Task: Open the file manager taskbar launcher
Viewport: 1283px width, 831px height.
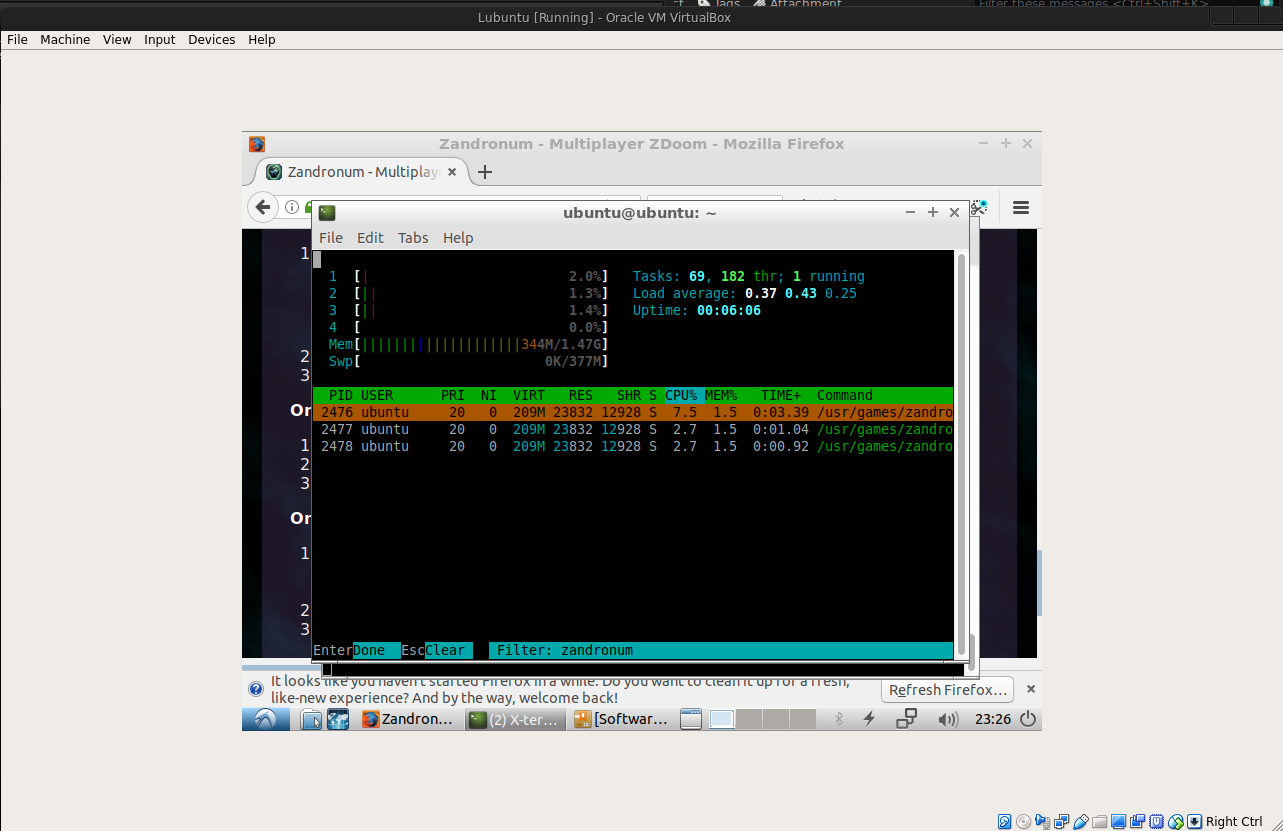Action: coord(312,719)
